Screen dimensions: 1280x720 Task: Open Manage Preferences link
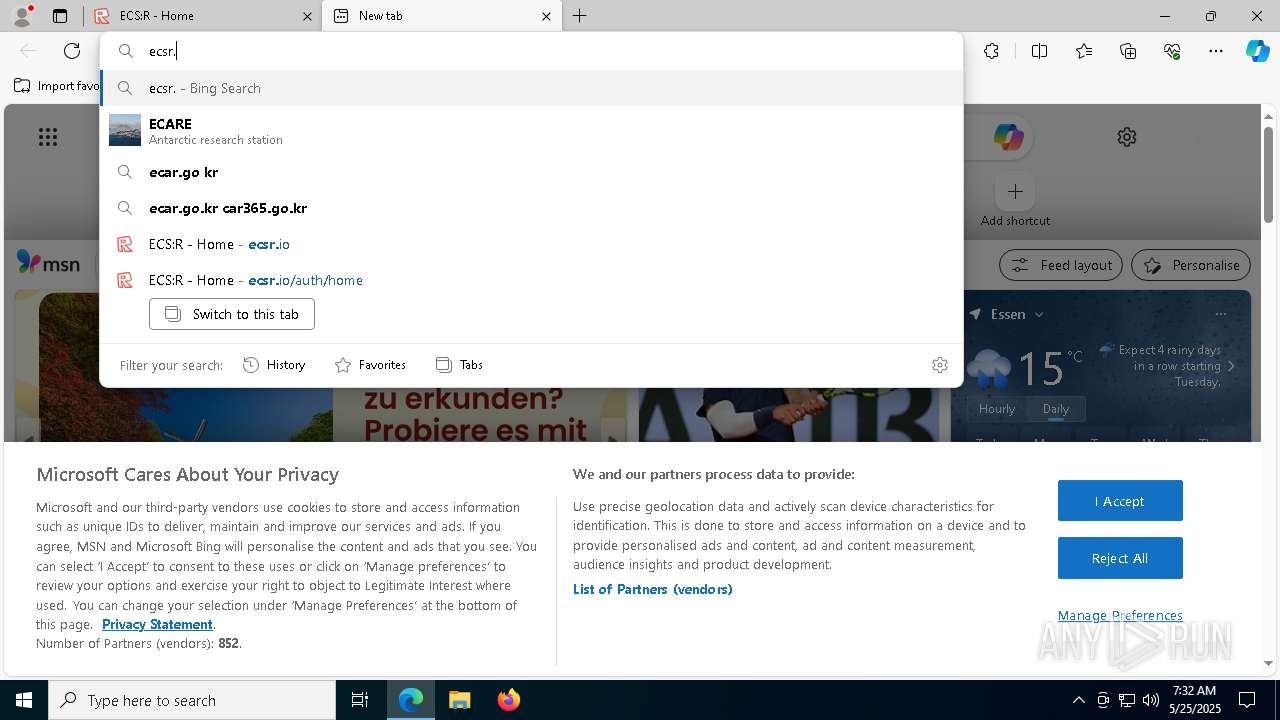[1120, 615]
